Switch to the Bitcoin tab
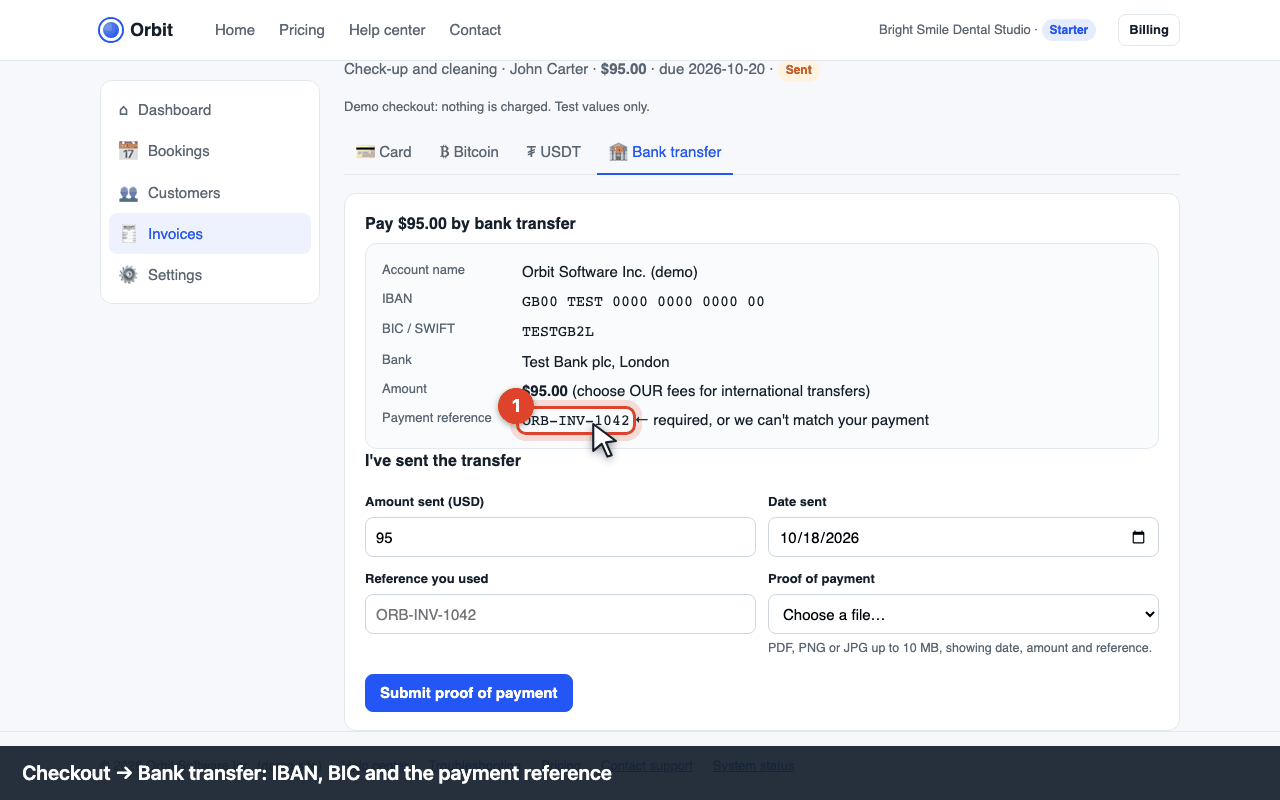Image resolution: width=1280 pixels, height=800 pixels. tap(469, 152)
